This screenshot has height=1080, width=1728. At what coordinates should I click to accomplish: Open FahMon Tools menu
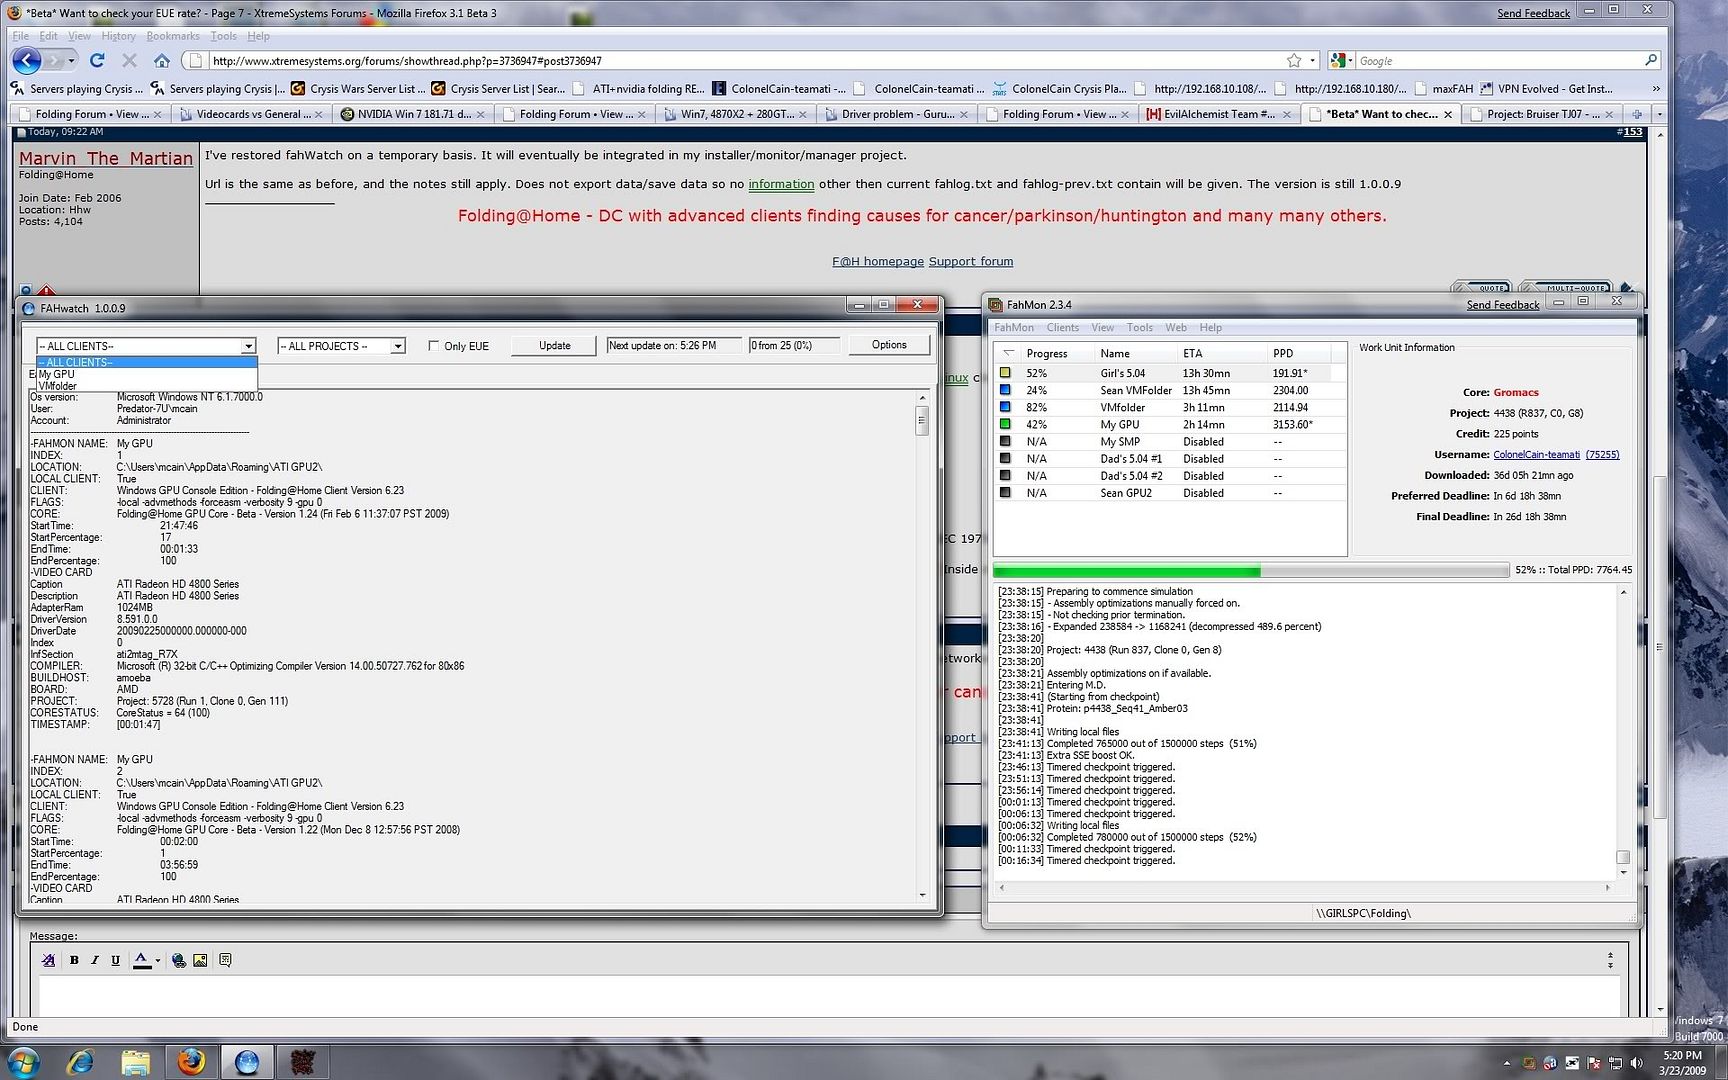(x=1139, y=327)
